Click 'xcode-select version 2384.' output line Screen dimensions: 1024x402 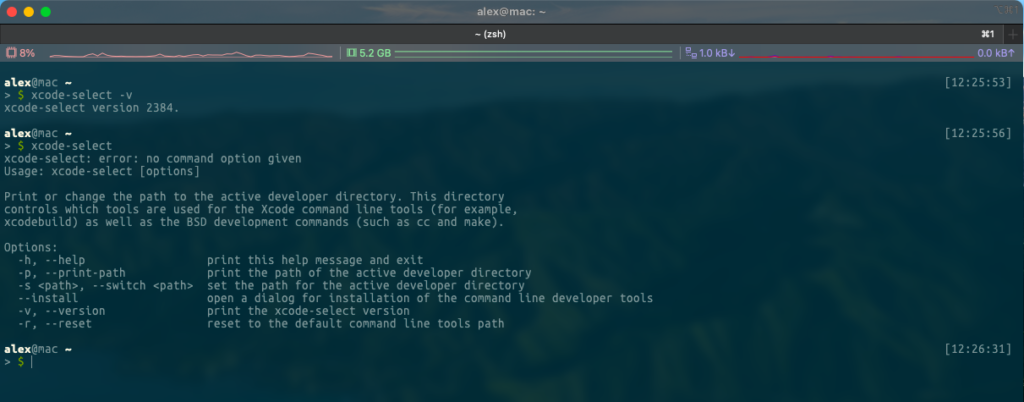click(91, 108)
